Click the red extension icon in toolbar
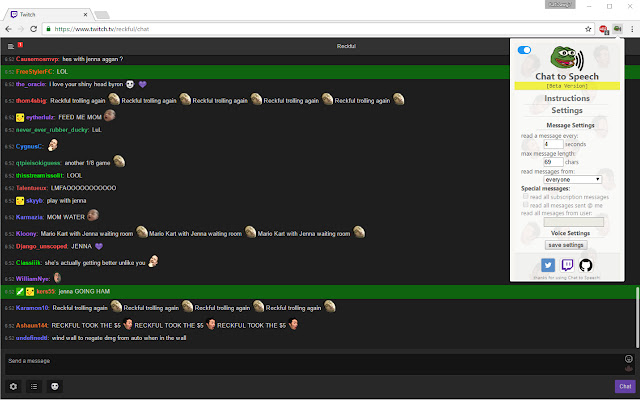Viewport: 640px width, 400px height. pos(603,29)
